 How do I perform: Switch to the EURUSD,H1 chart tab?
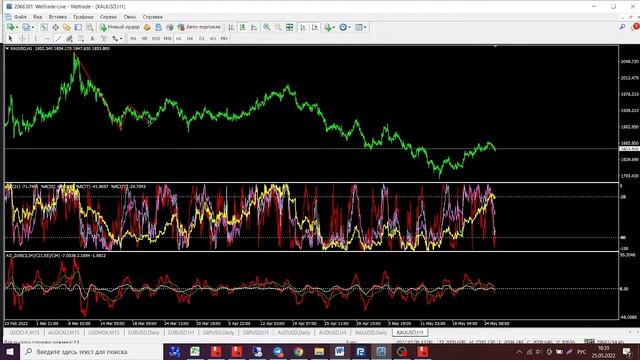point(181,333)
